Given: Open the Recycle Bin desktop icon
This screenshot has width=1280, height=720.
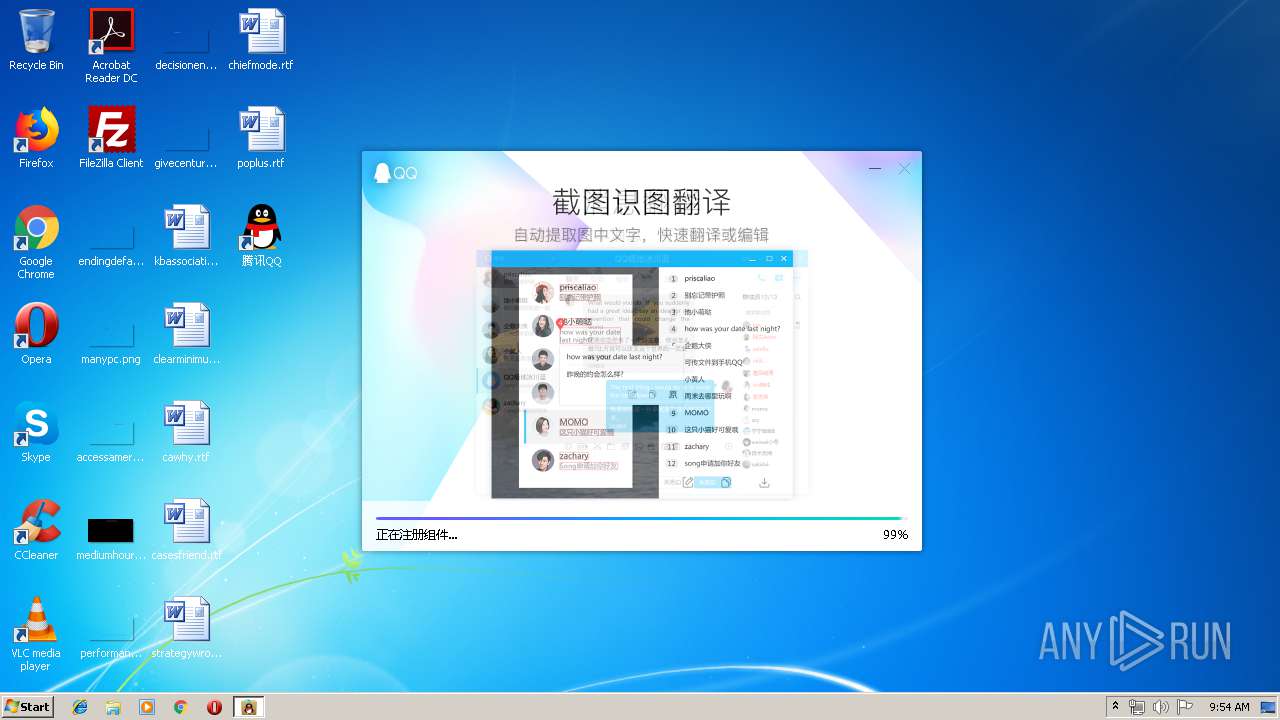Looking at the screenshot, I should pyautogui.click(x=36, y=40).
